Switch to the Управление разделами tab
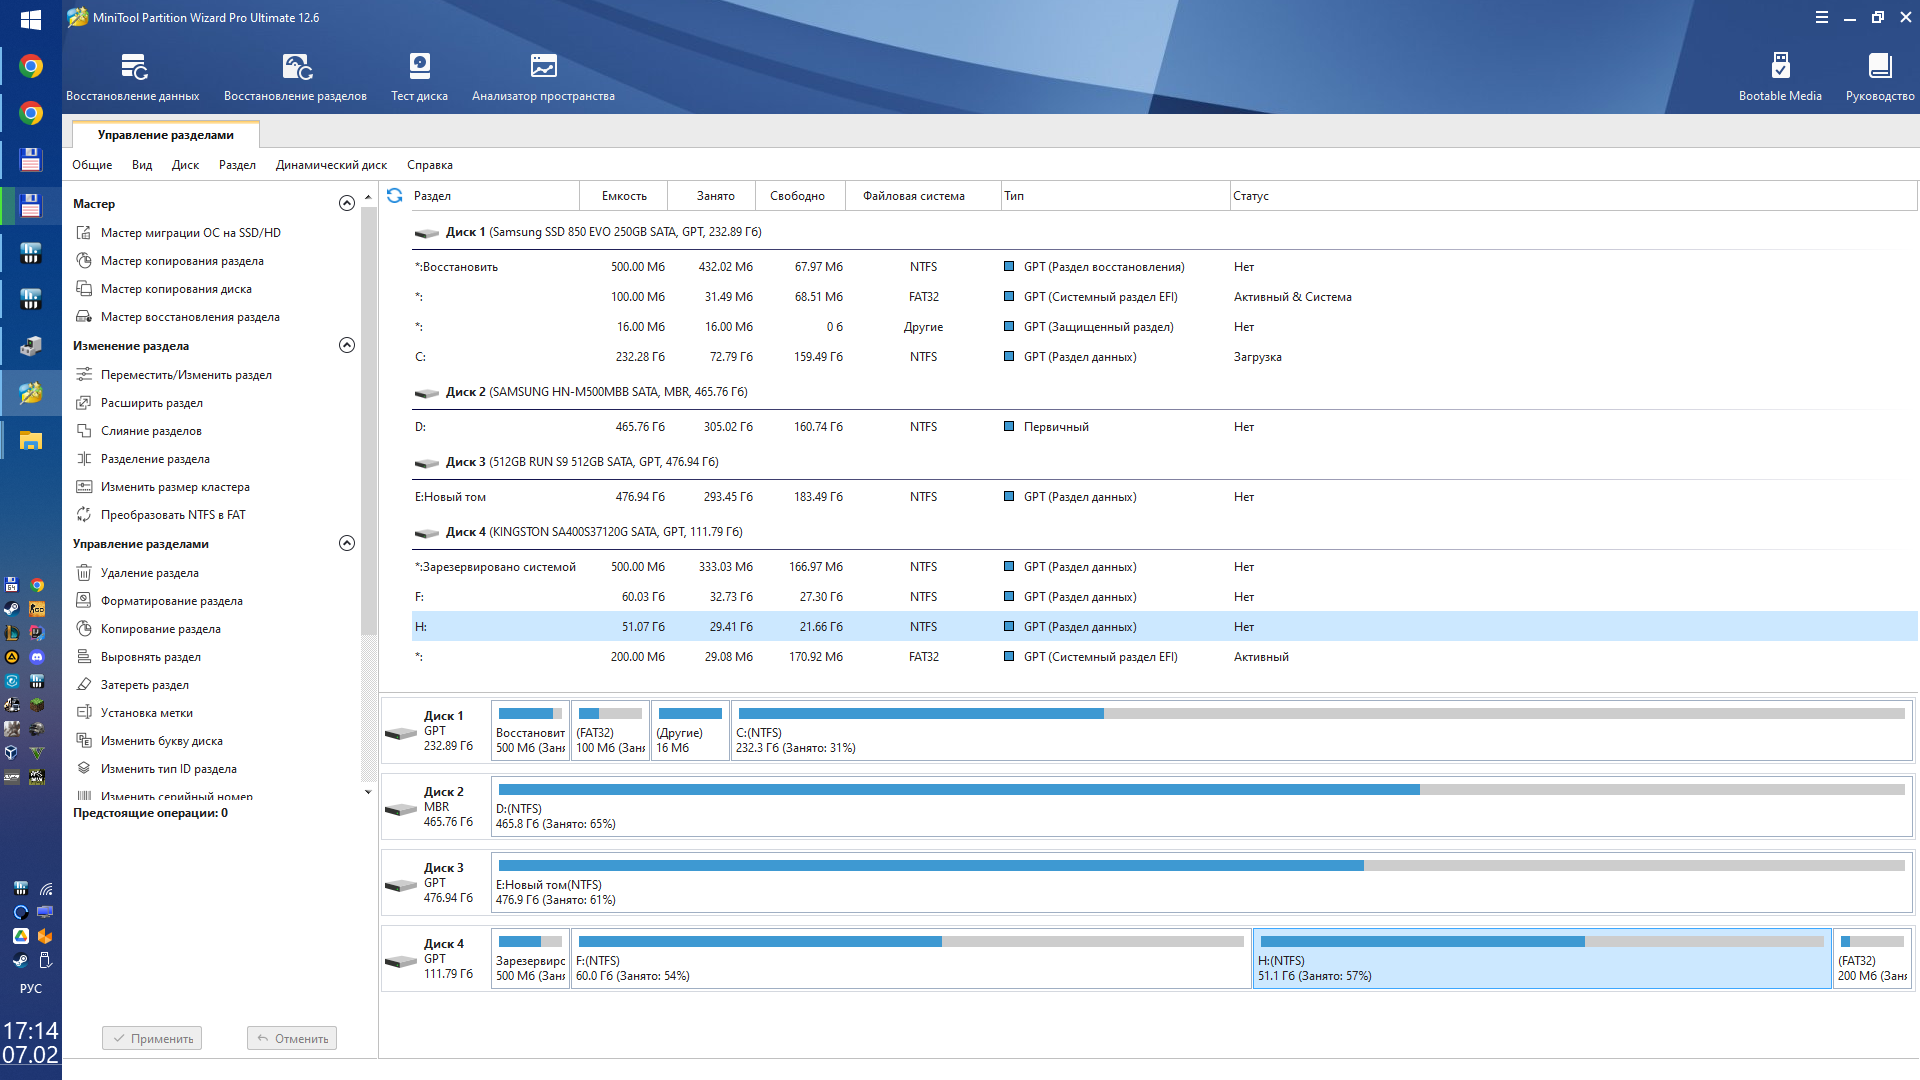The height and width of the screenshot is (1080, 1920). coord(166,135)
